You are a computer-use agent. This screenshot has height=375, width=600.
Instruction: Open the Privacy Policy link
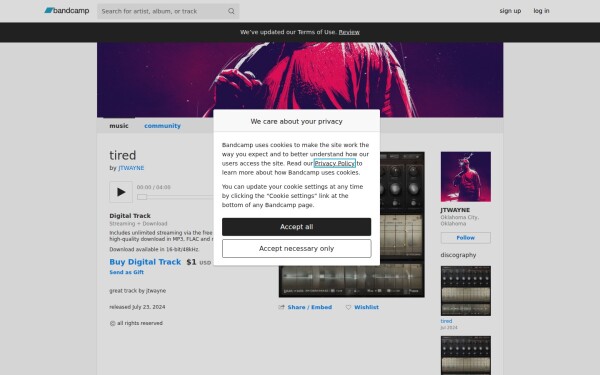(x=334, y=163)
